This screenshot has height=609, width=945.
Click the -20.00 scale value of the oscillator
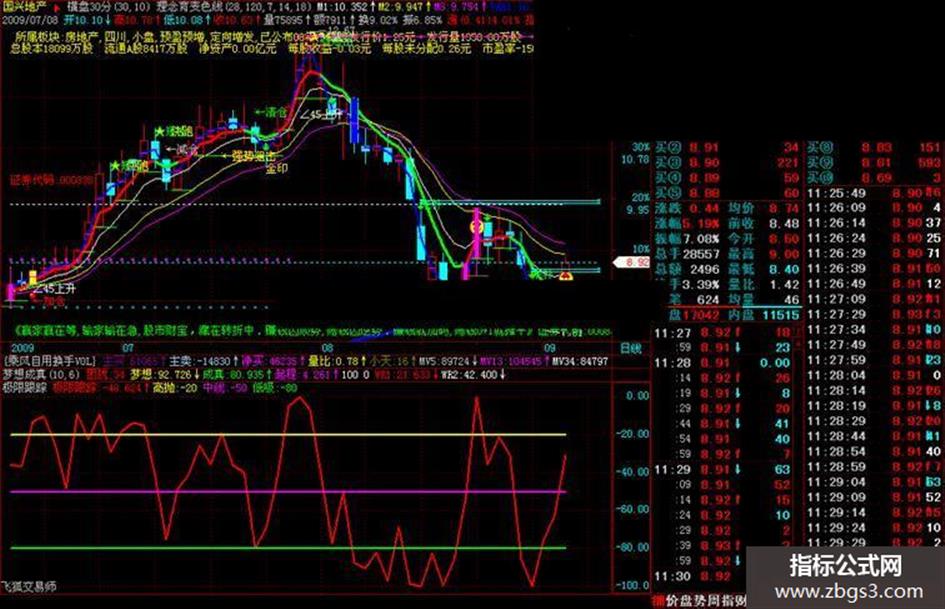(x=633, y=434)
